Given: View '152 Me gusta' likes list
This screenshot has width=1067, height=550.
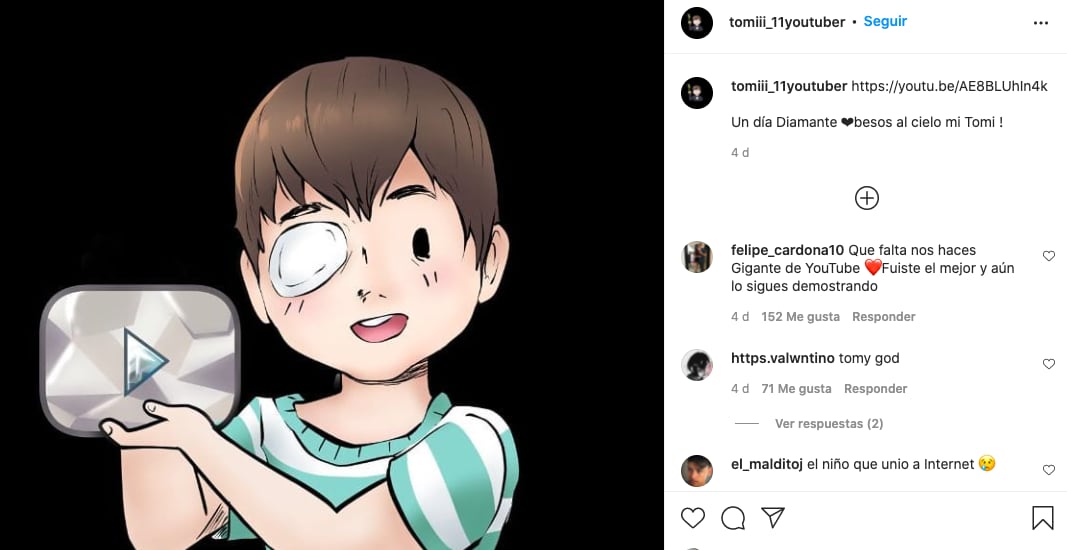Looking at the screenshot, I should pyautogui.click(x=800, y=317).
